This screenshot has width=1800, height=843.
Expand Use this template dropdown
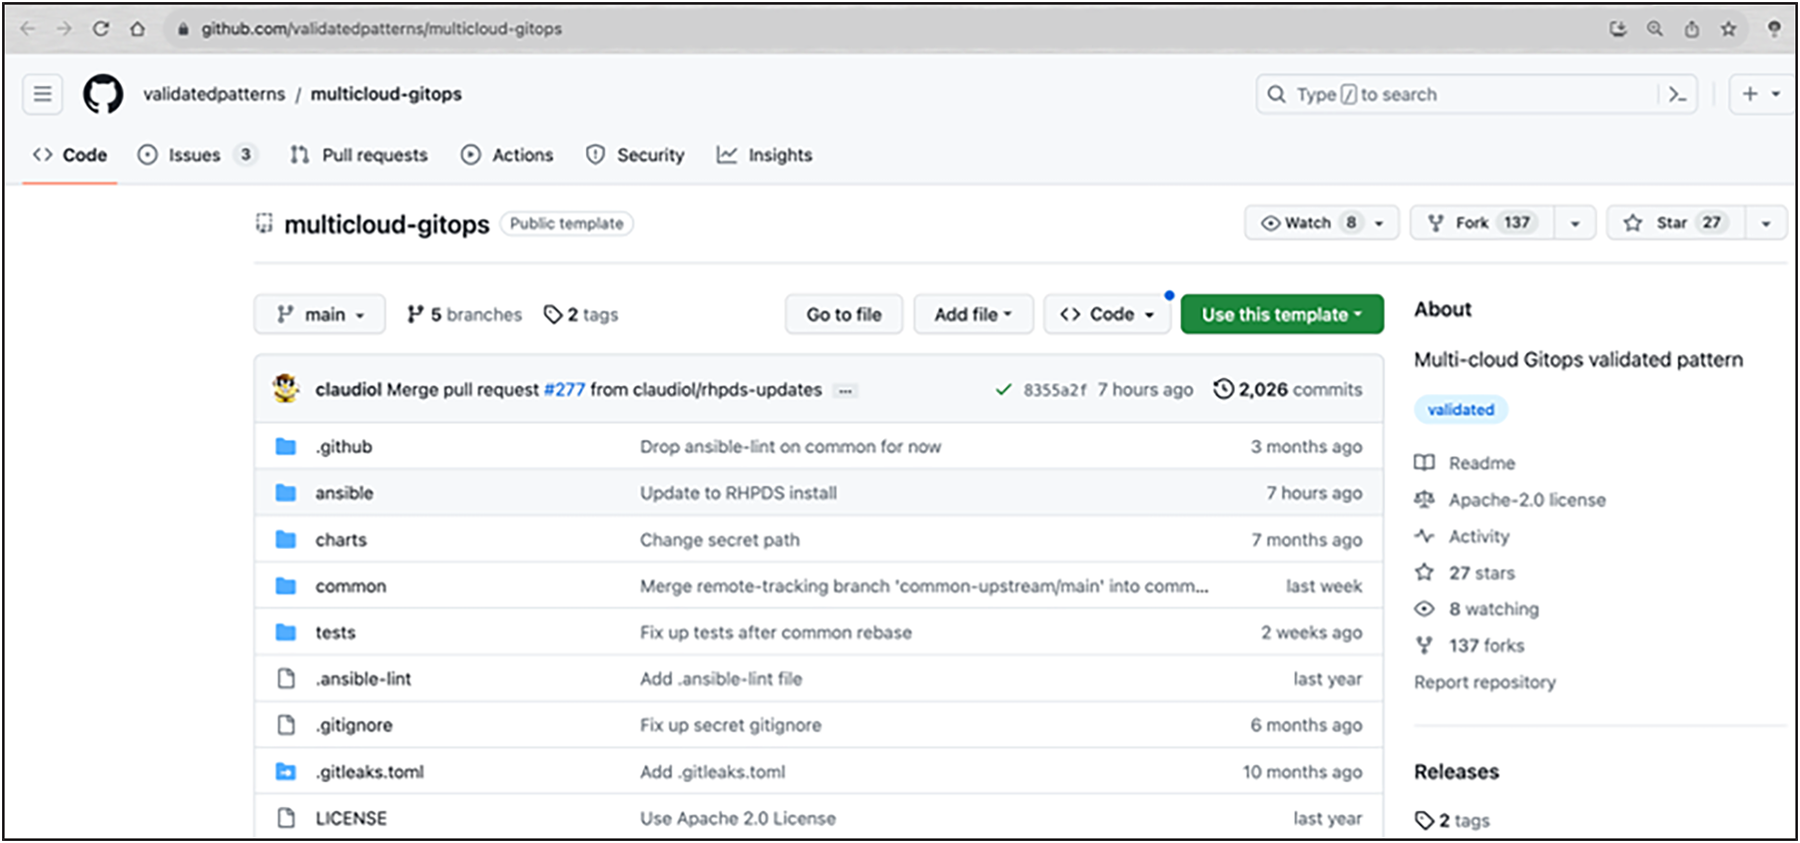click(x=1282, y=314)
